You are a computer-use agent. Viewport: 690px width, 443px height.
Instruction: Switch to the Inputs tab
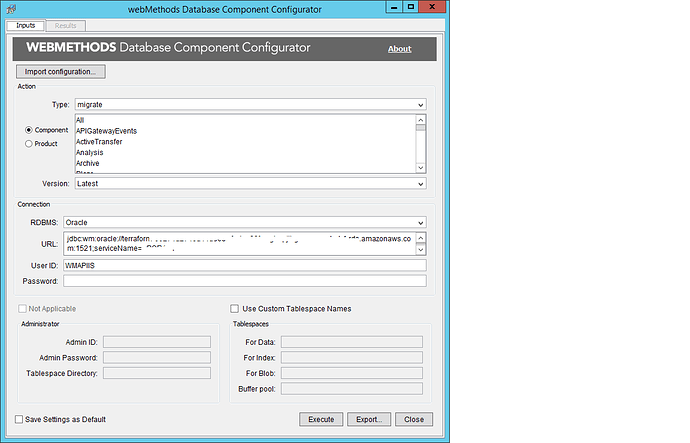pyautogui.click(x=26, y=26)
